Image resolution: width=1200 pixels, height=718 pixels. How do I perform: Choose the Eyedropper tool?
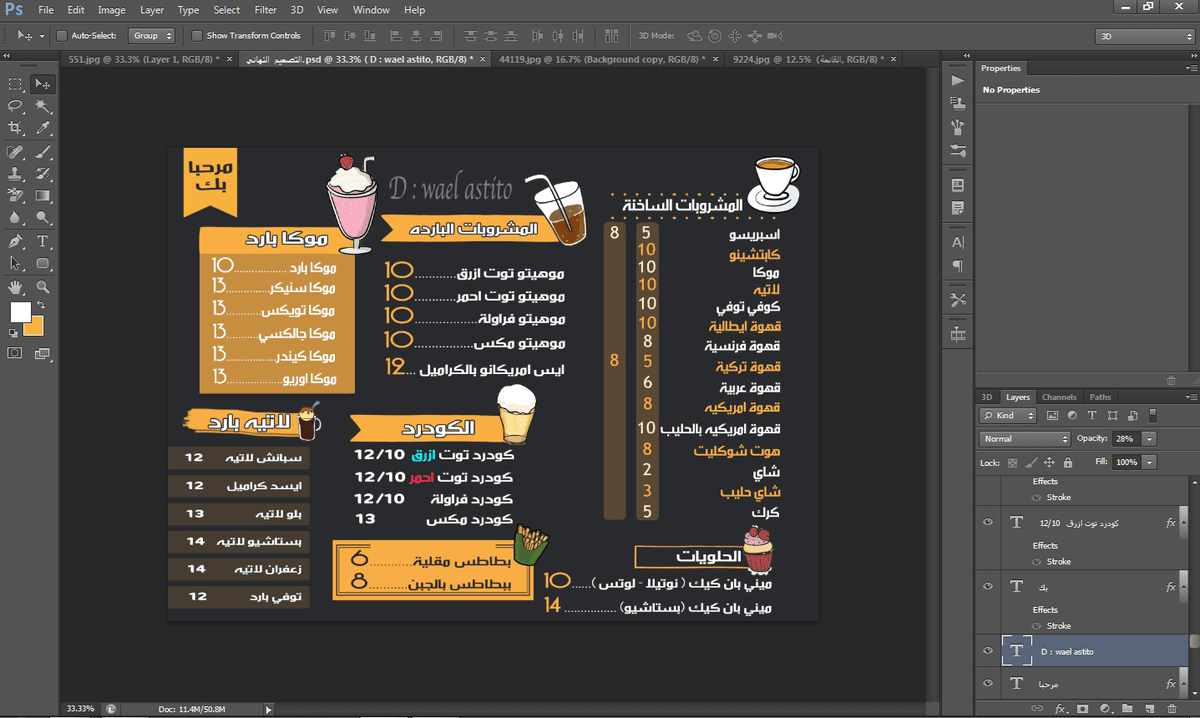(x=43, y=128)
